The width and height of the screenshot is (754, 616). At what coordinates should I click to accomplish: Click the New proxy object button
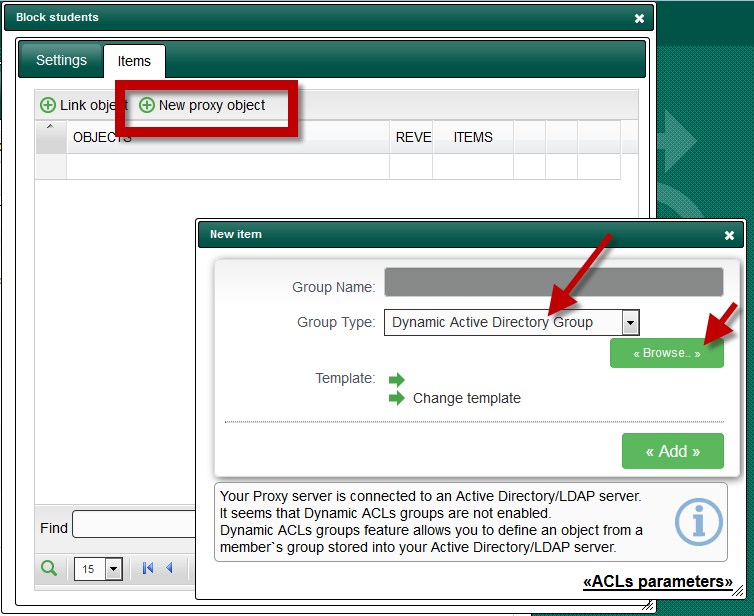pos(202,105)
